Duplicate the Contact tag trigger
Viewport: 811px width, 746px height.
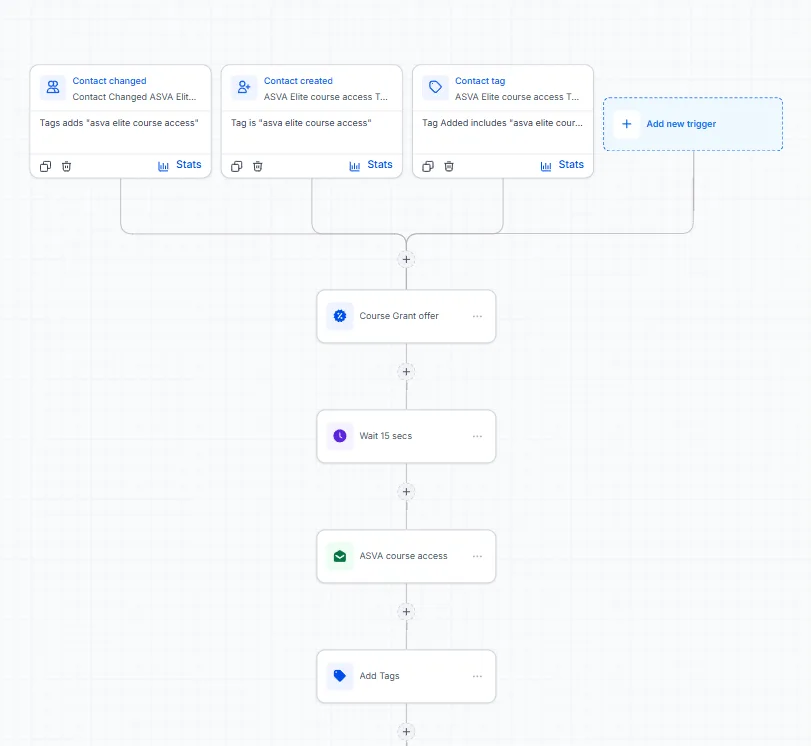(428, 166)
